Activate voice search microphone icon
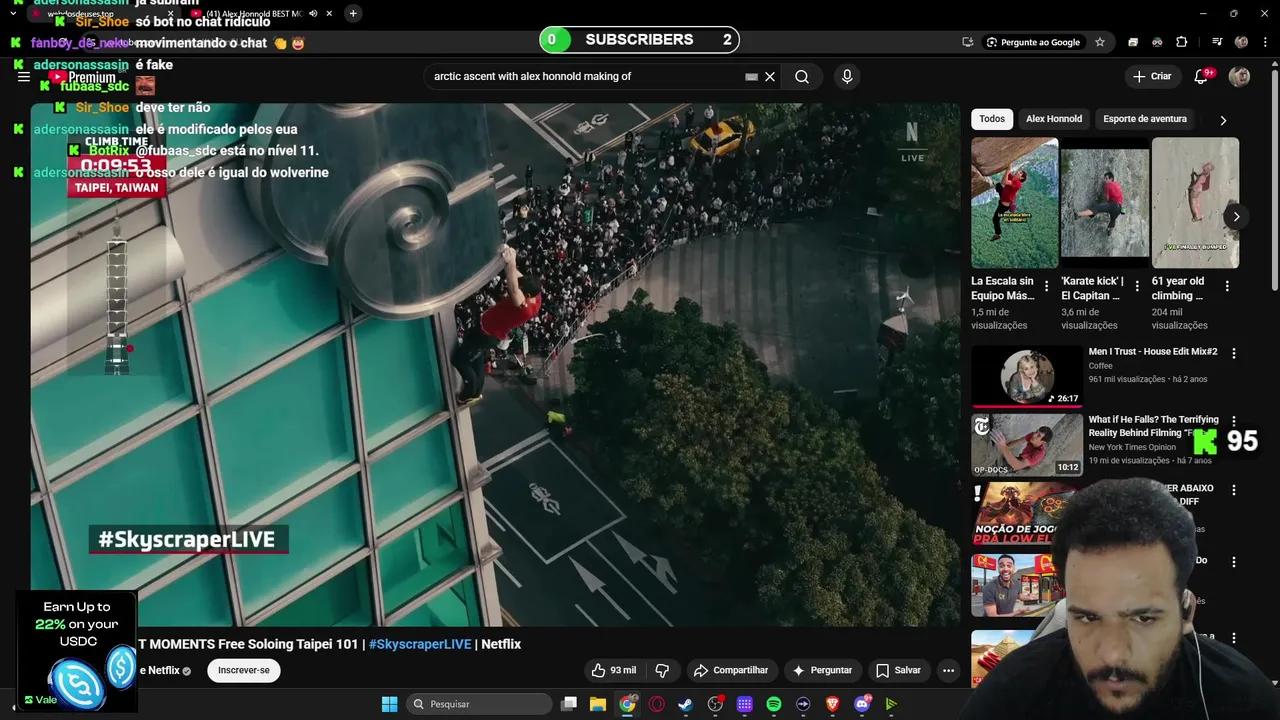The height and width of the screenshot is (720, 1280). (847, 77)
